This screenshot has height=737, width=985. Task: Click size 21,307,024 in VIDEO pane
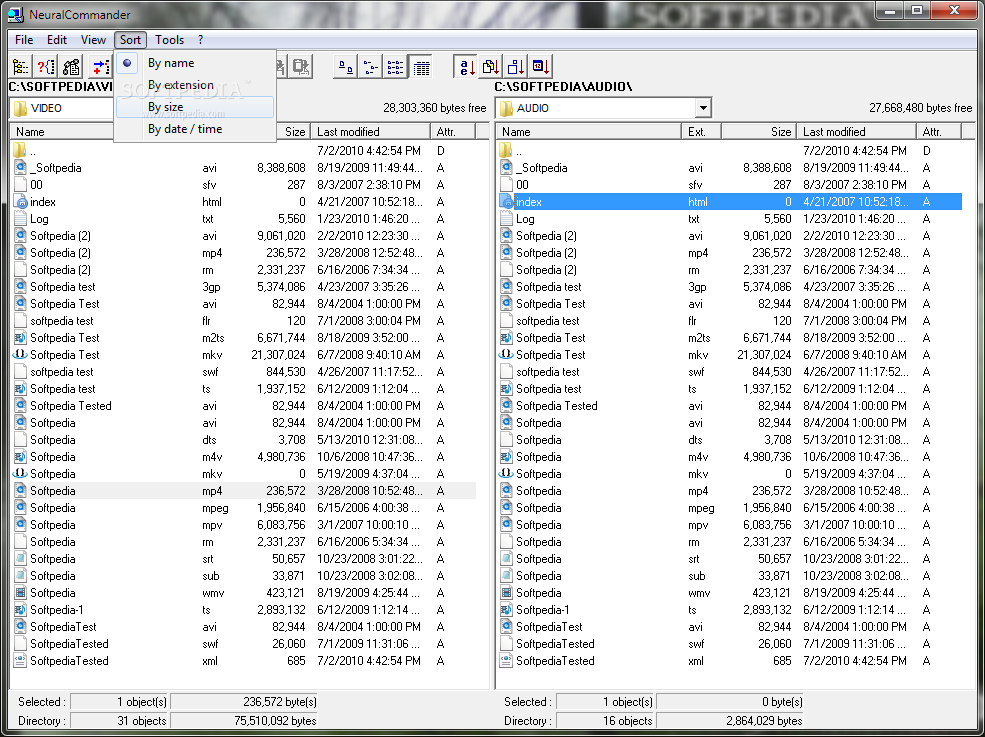(x=278, y=354)
